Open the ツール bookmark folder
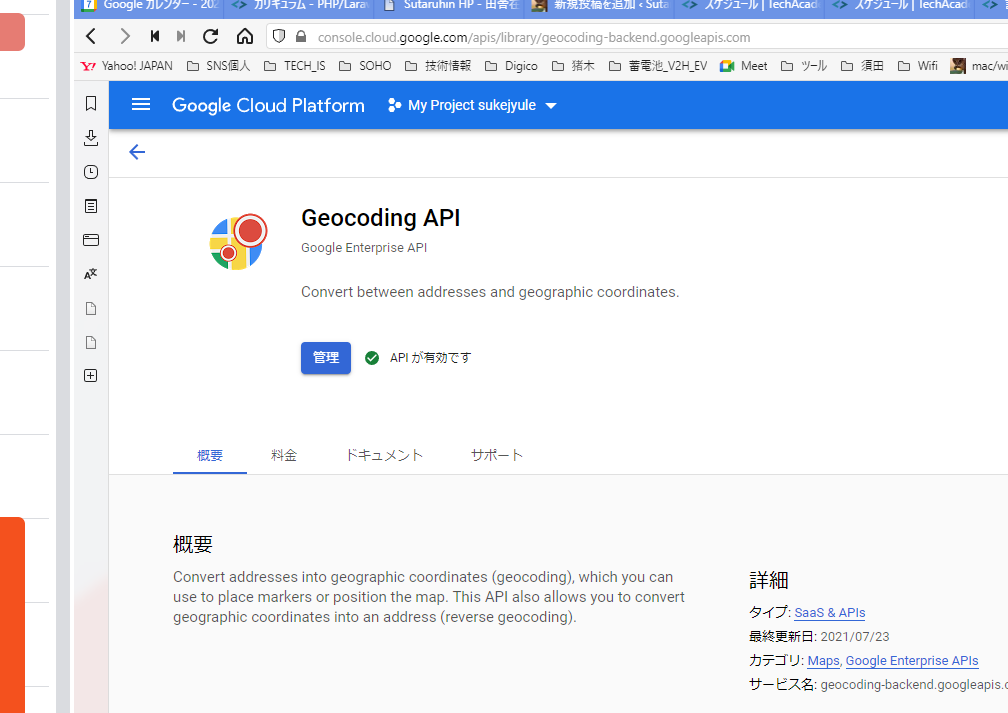Screen dimensions: 1008x713 (x=804, y=66)
